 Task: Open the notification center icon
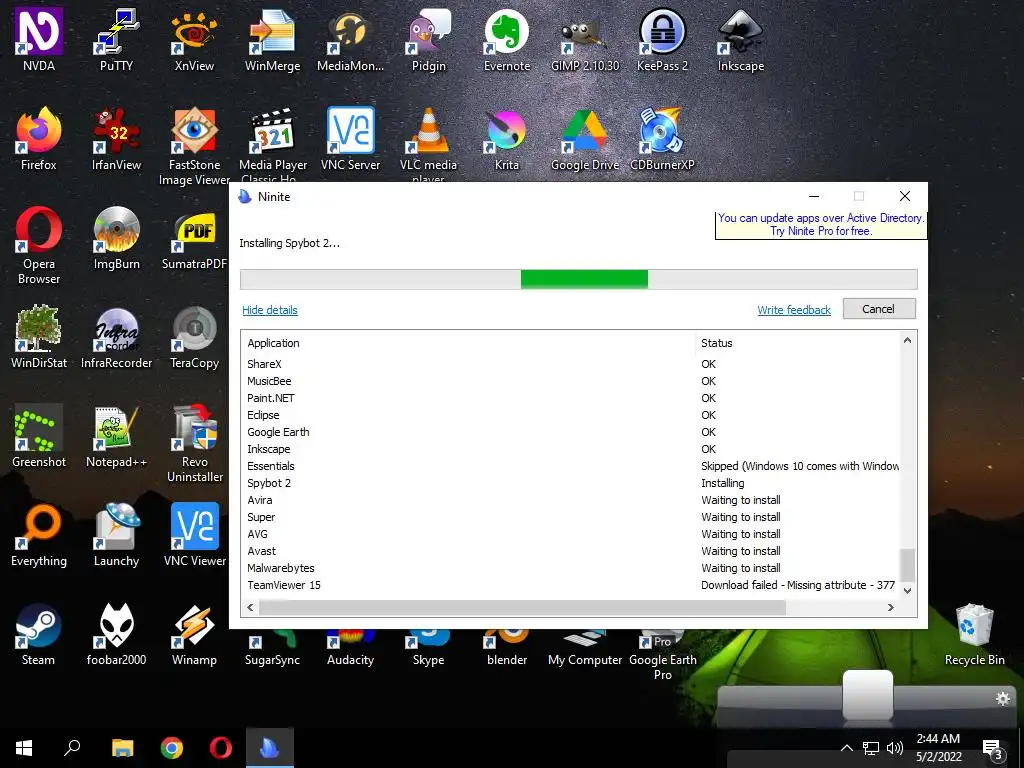tap(993, 748)
